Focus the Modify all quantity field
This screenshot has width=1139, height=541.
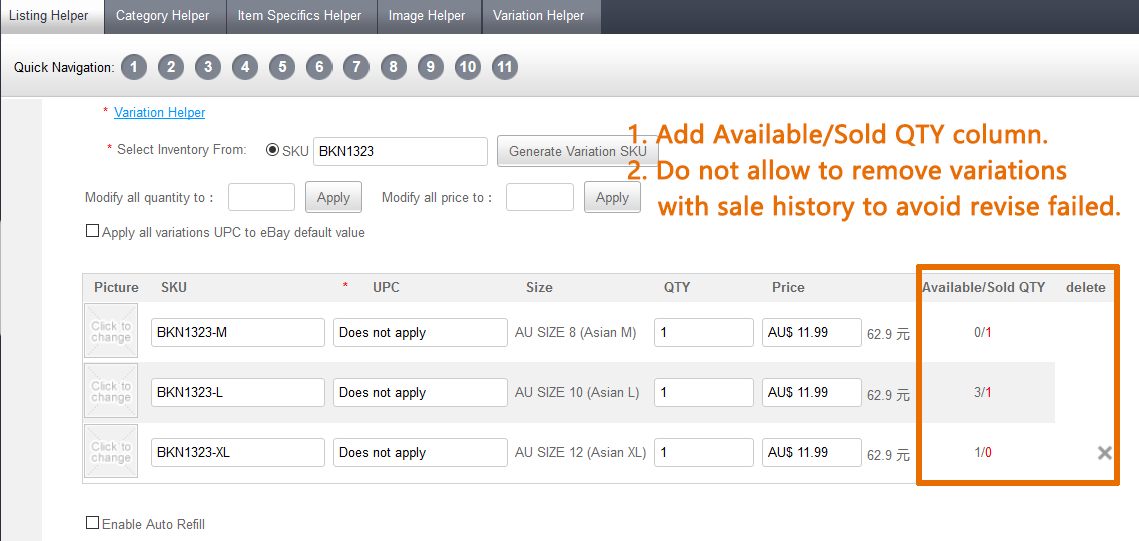[x=262, y=197]
